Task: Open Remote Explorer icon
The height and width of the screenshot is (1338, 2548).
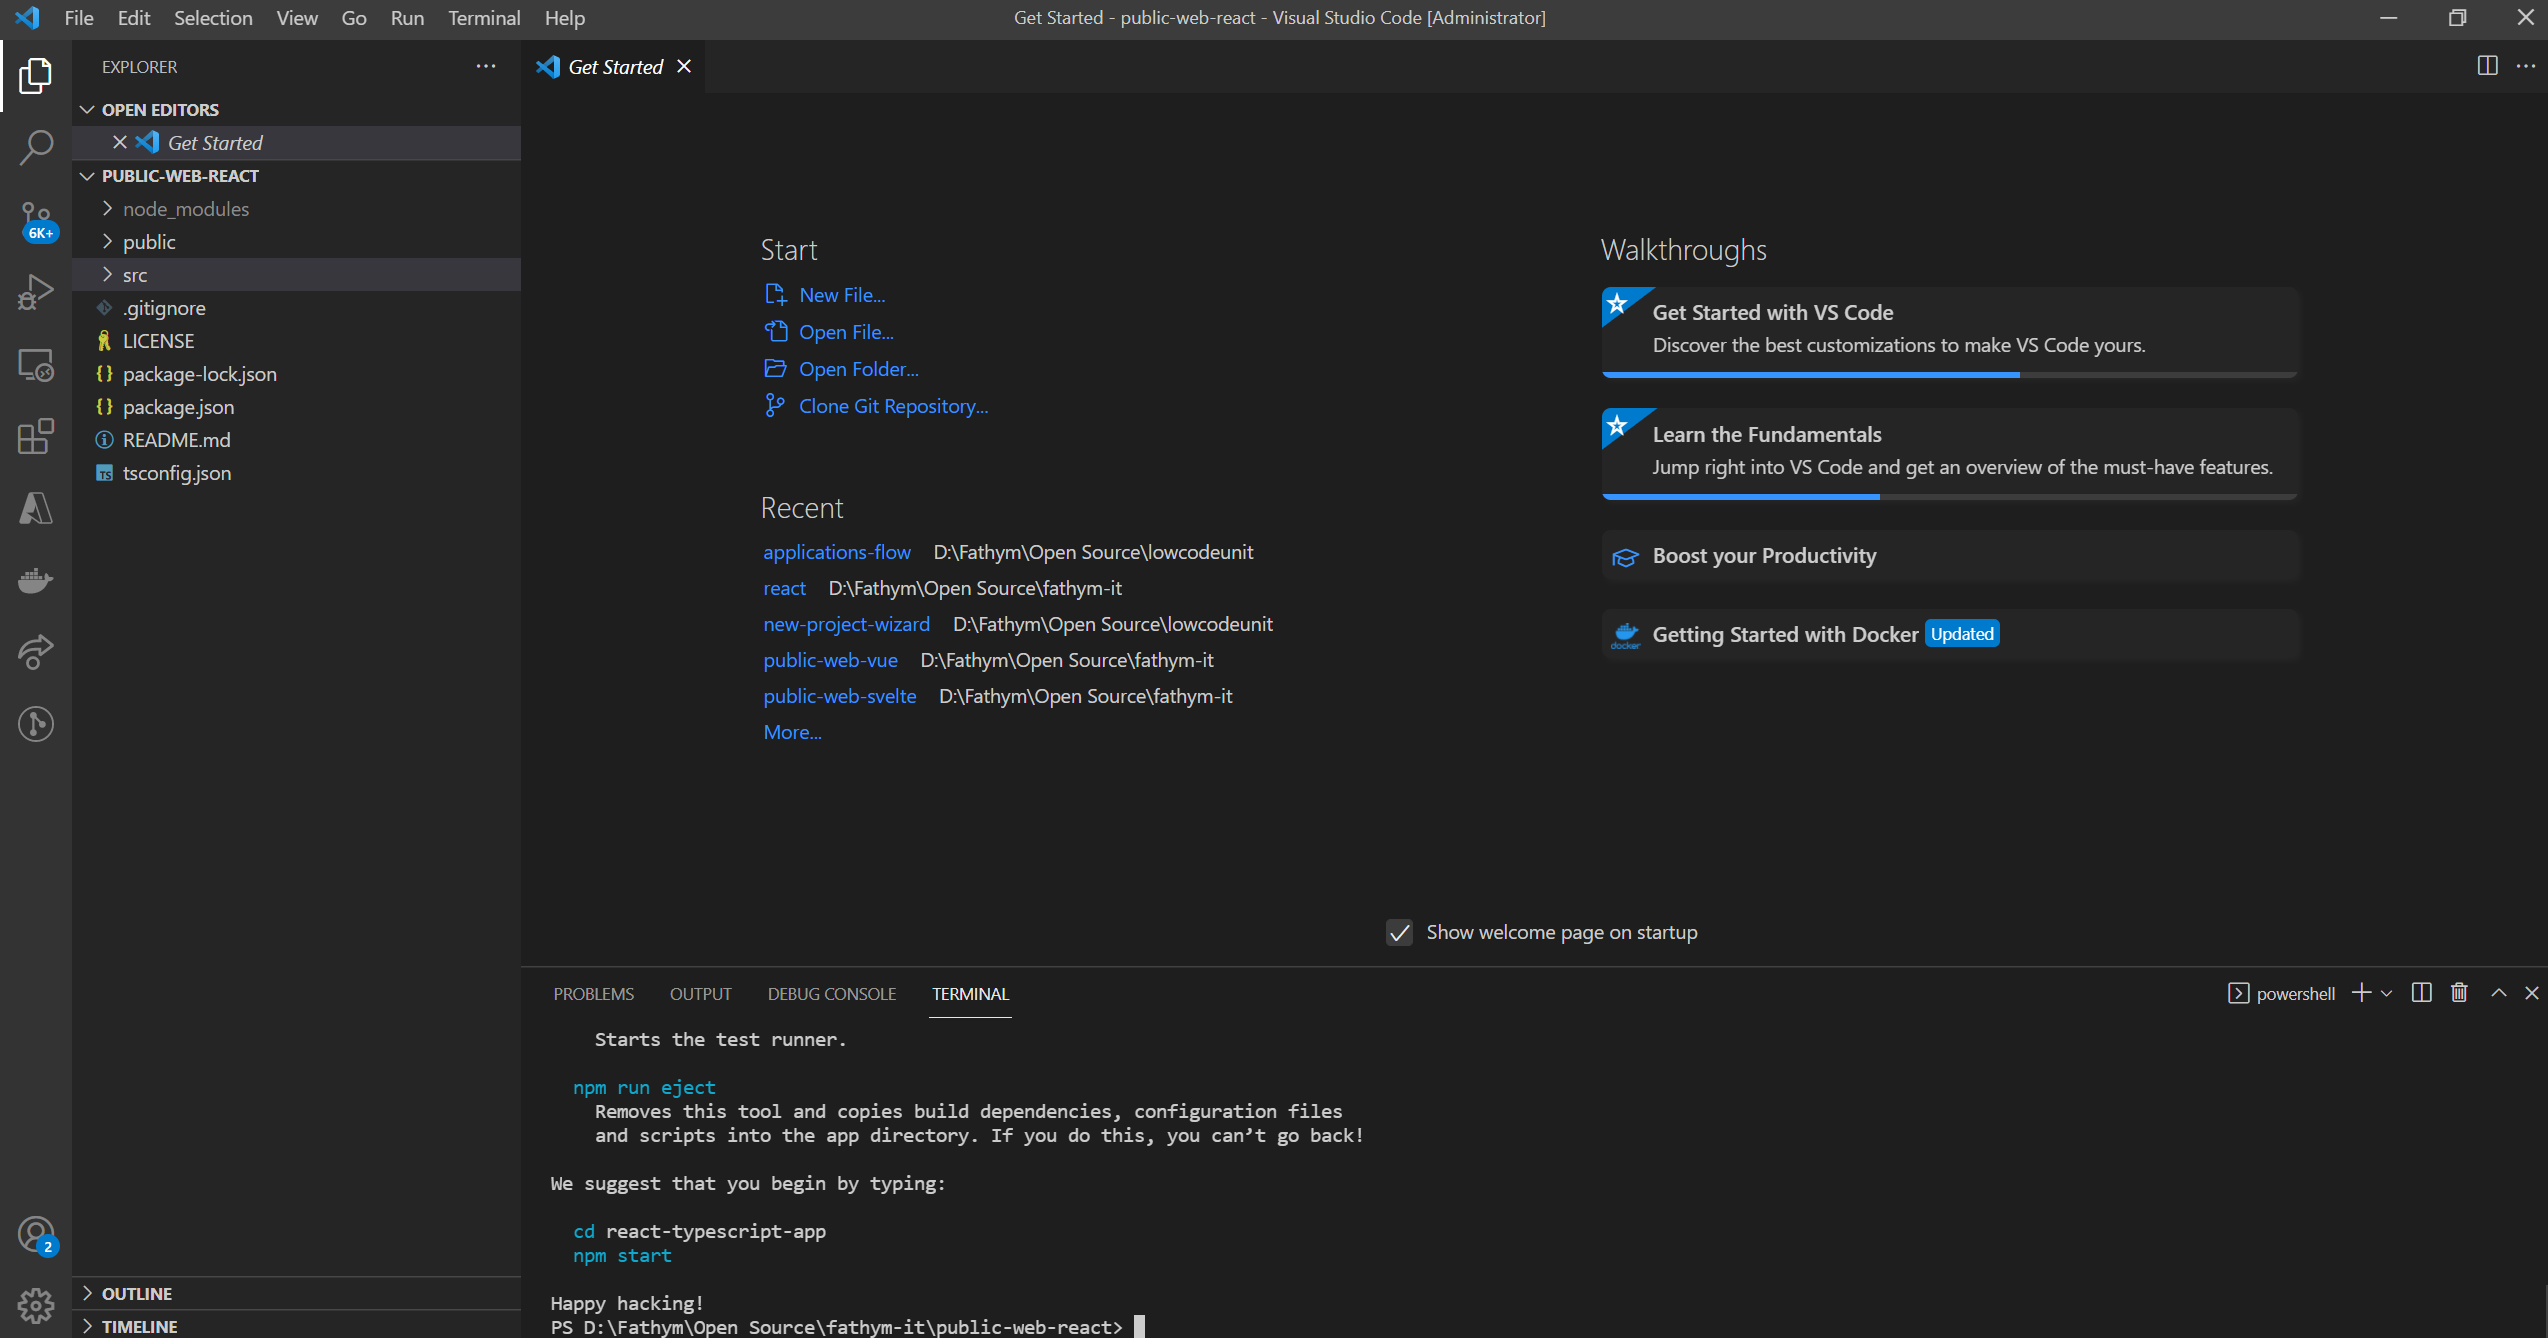Action: click(36, 365)
